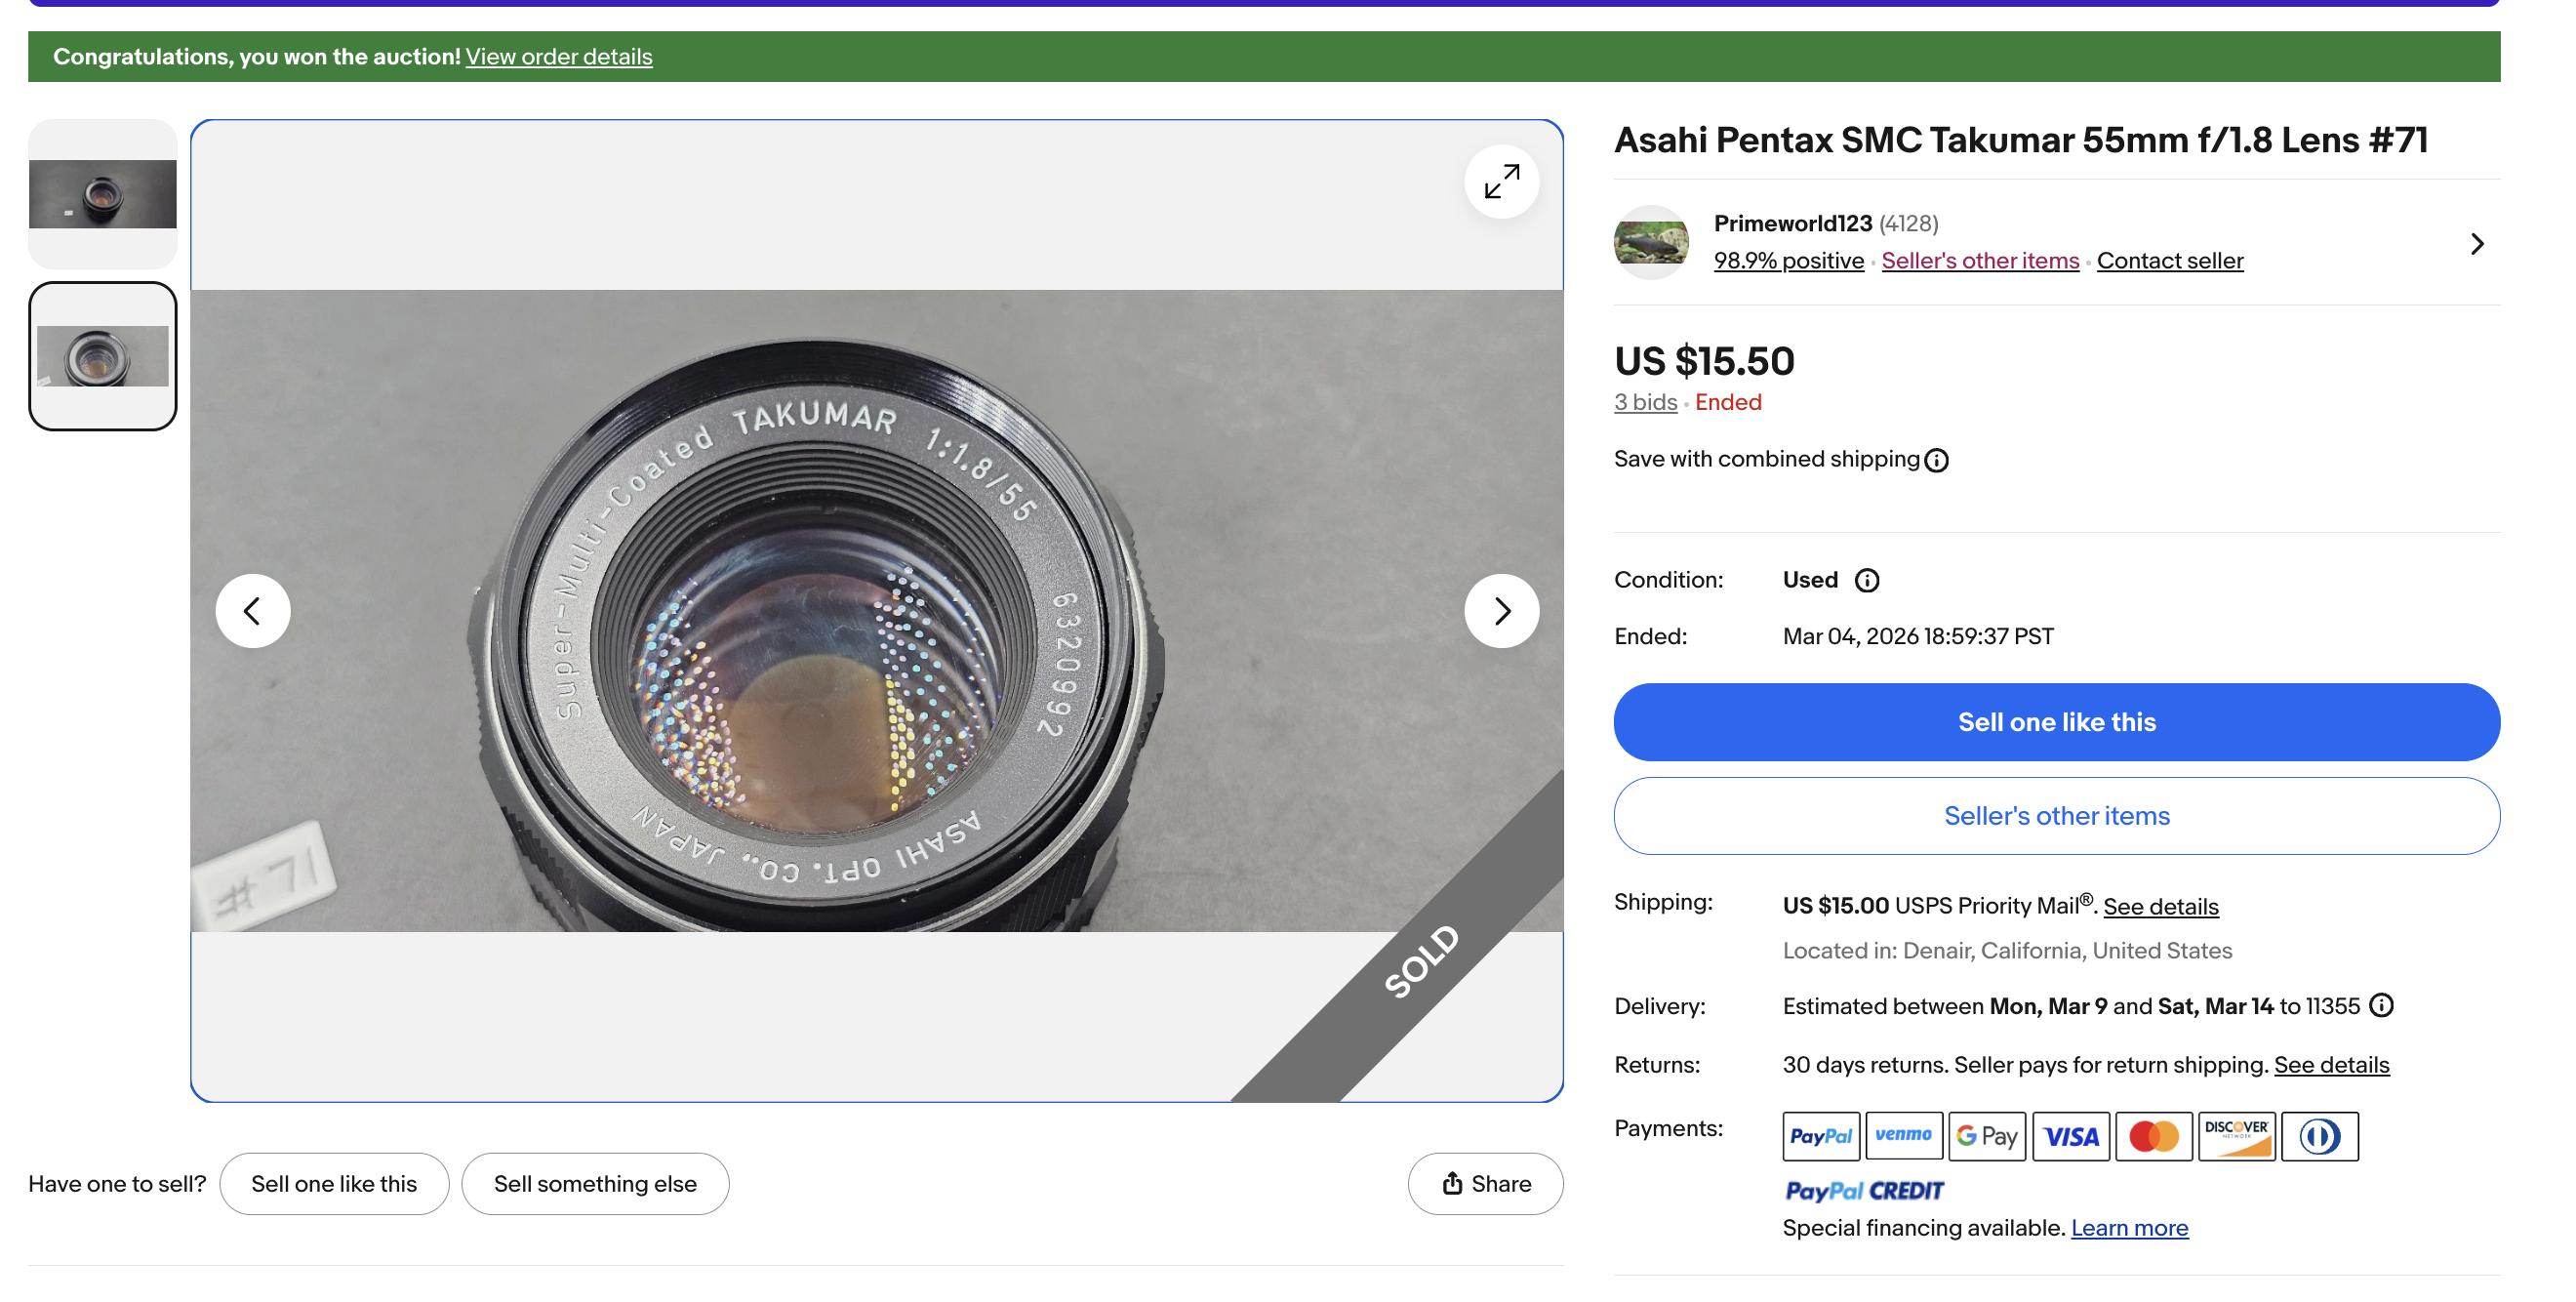Click the PayPal payment icon
This screenshot has height=1302, width=2576.
1820,1135
